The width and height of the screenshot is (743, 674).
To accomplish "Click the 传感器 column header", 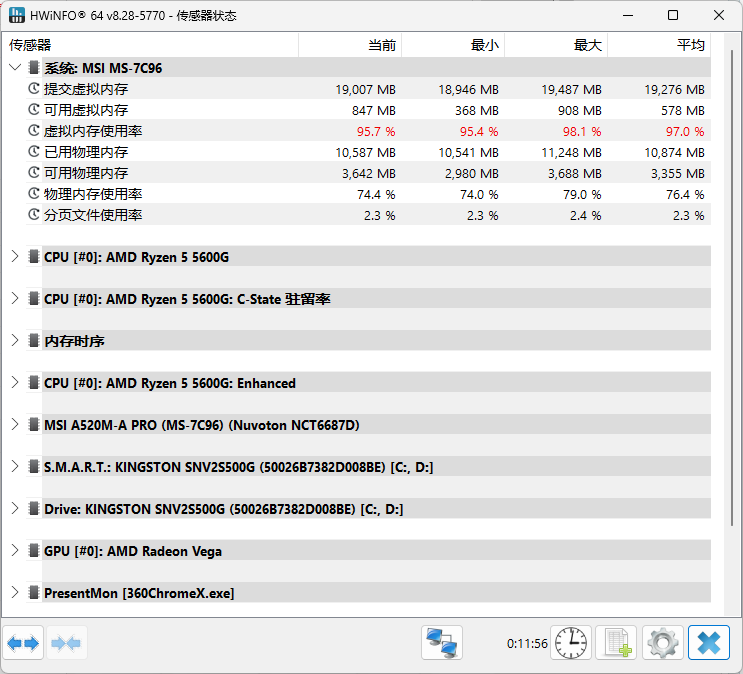I will 150,45.
